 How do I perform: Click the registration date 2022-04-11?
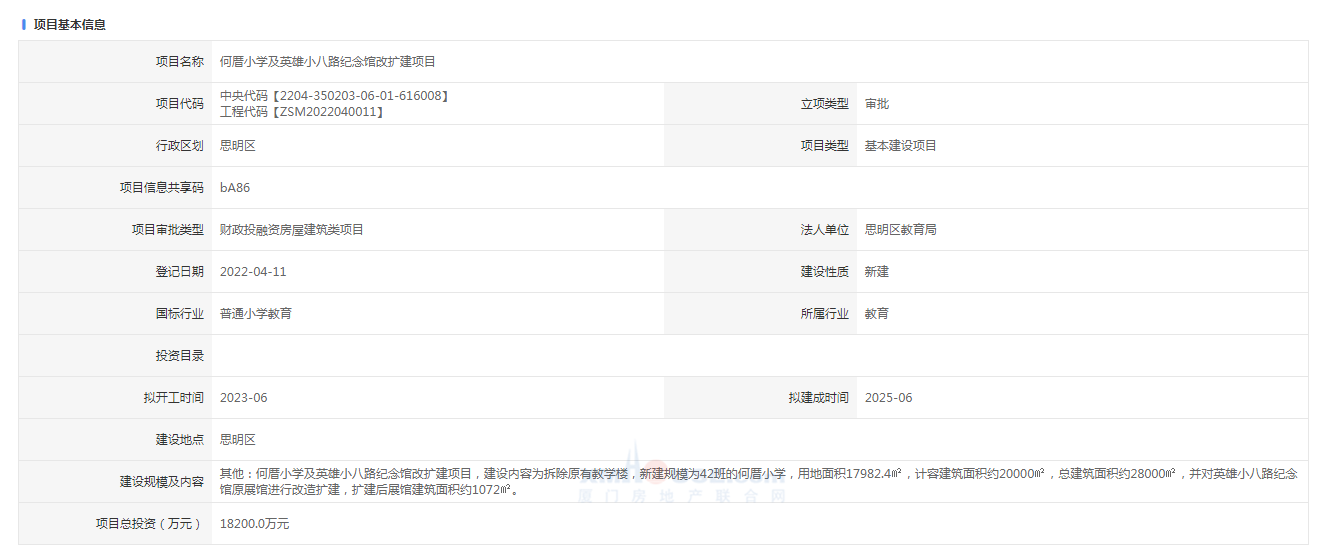[x=253, y=272]
